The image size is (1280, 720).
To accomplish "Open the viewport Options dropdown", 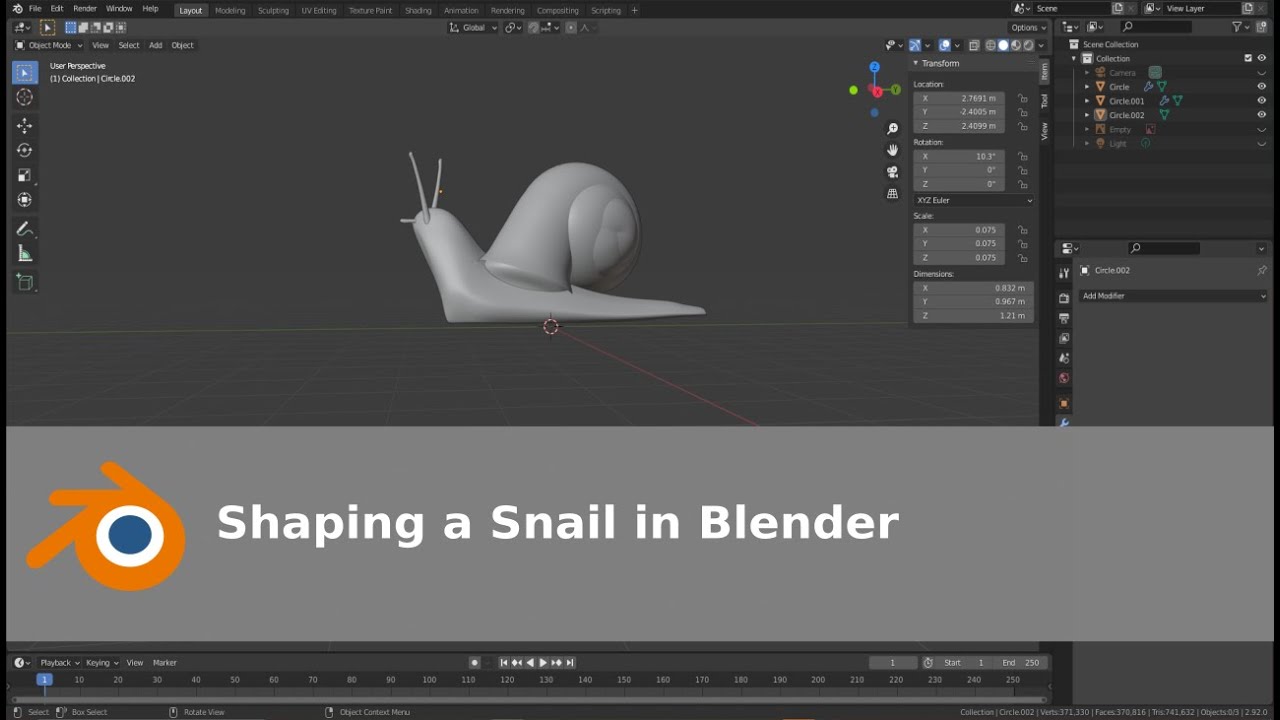I will click(1028, 28).
